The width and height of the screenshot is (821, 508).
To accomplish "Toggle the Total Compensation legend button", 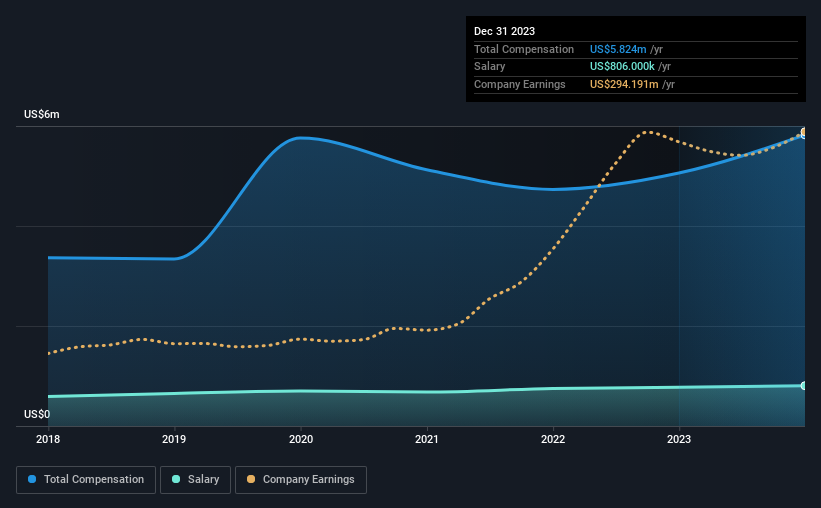I will pyautogui.click(x=86, y=480).
